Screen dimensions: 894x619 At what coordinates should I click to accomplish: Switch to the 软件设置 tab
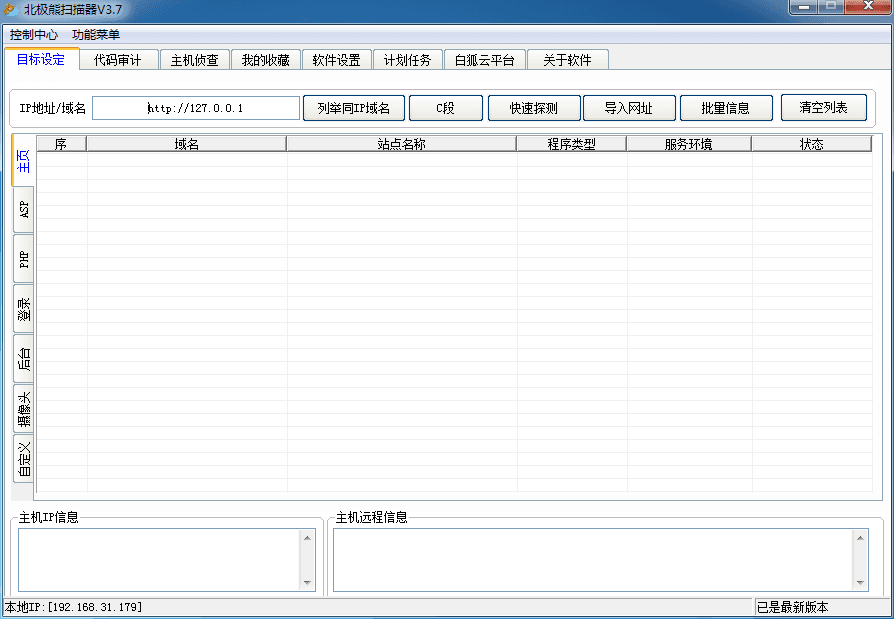[336, 60]
